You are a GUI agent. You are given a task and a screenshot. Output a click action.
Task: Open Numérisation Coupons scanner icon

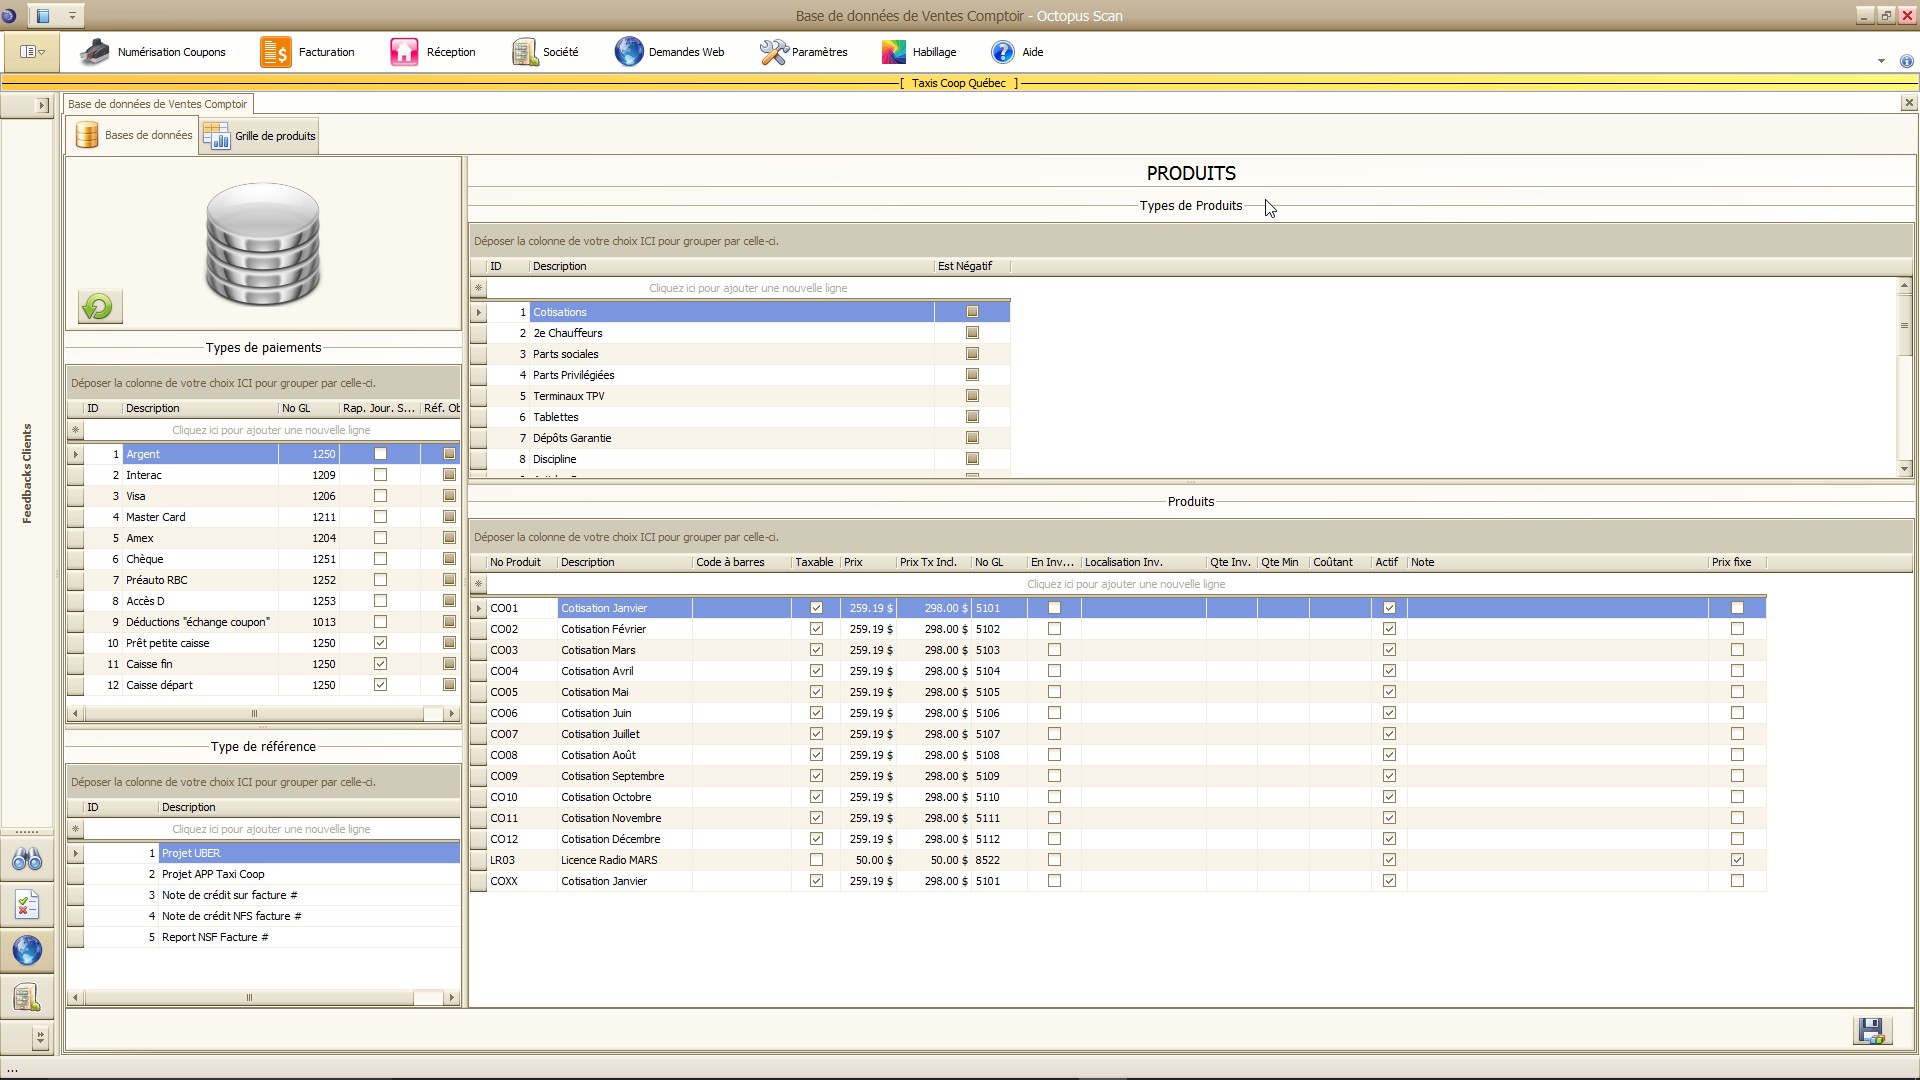(95, 52)
